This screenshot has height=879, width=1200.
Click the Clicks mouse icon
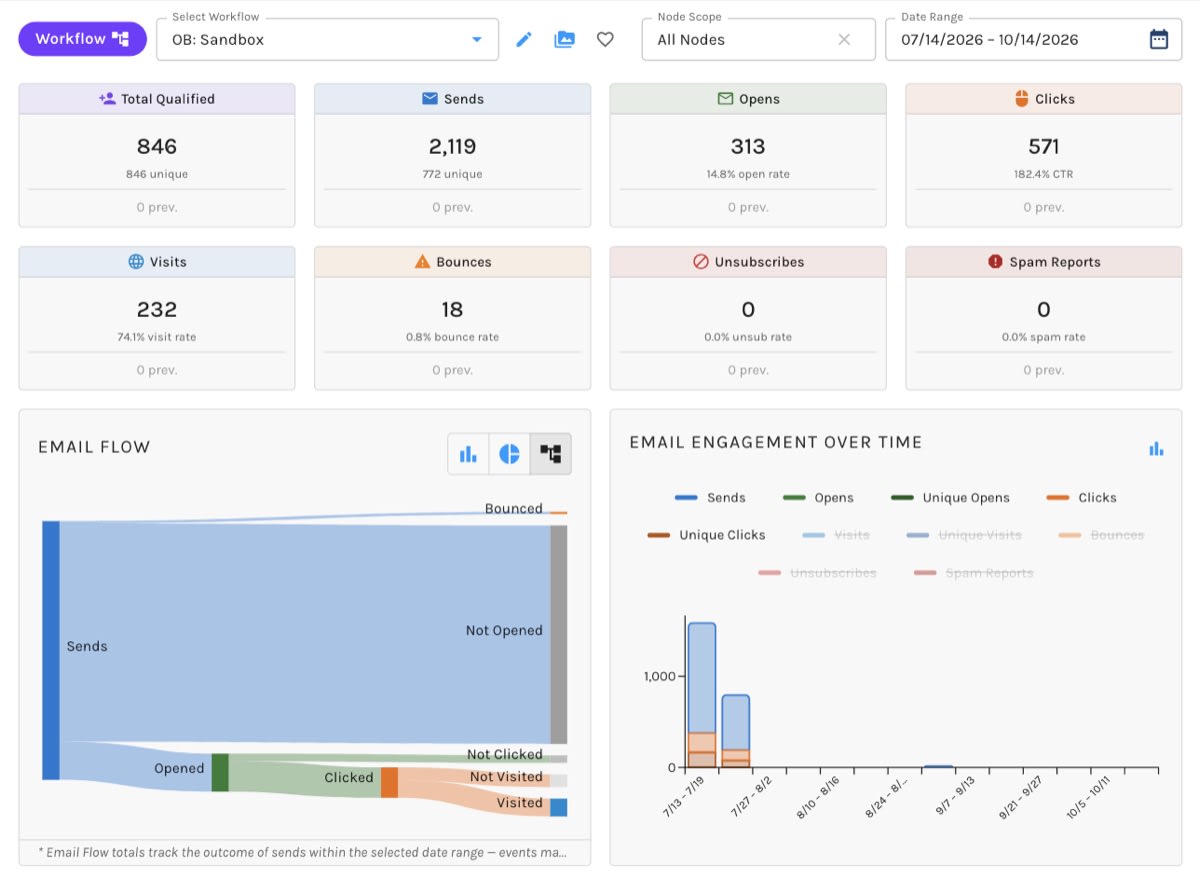coord(1021,99)
